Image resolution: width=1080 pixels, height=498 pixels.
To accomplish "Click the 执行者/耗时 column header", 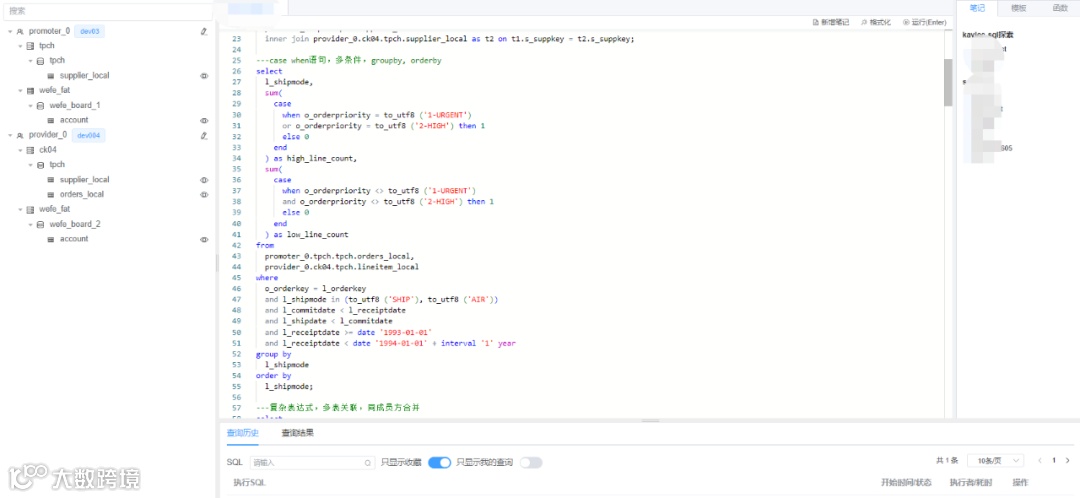I will click(969, 483).
